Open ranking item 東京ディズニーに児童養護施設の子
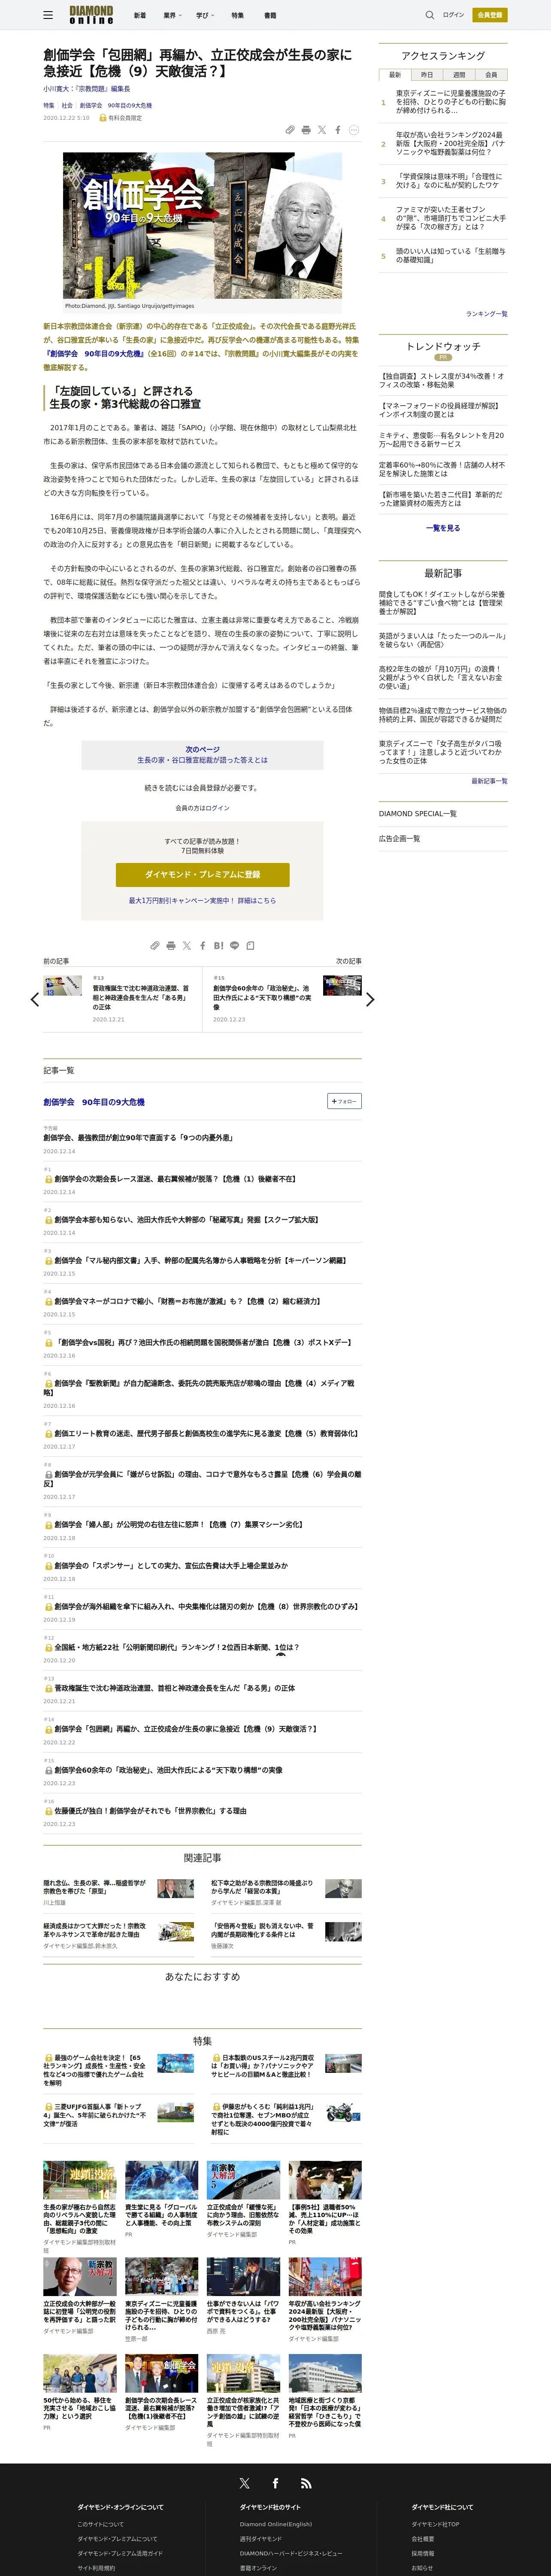 click(x=450, y=102)
